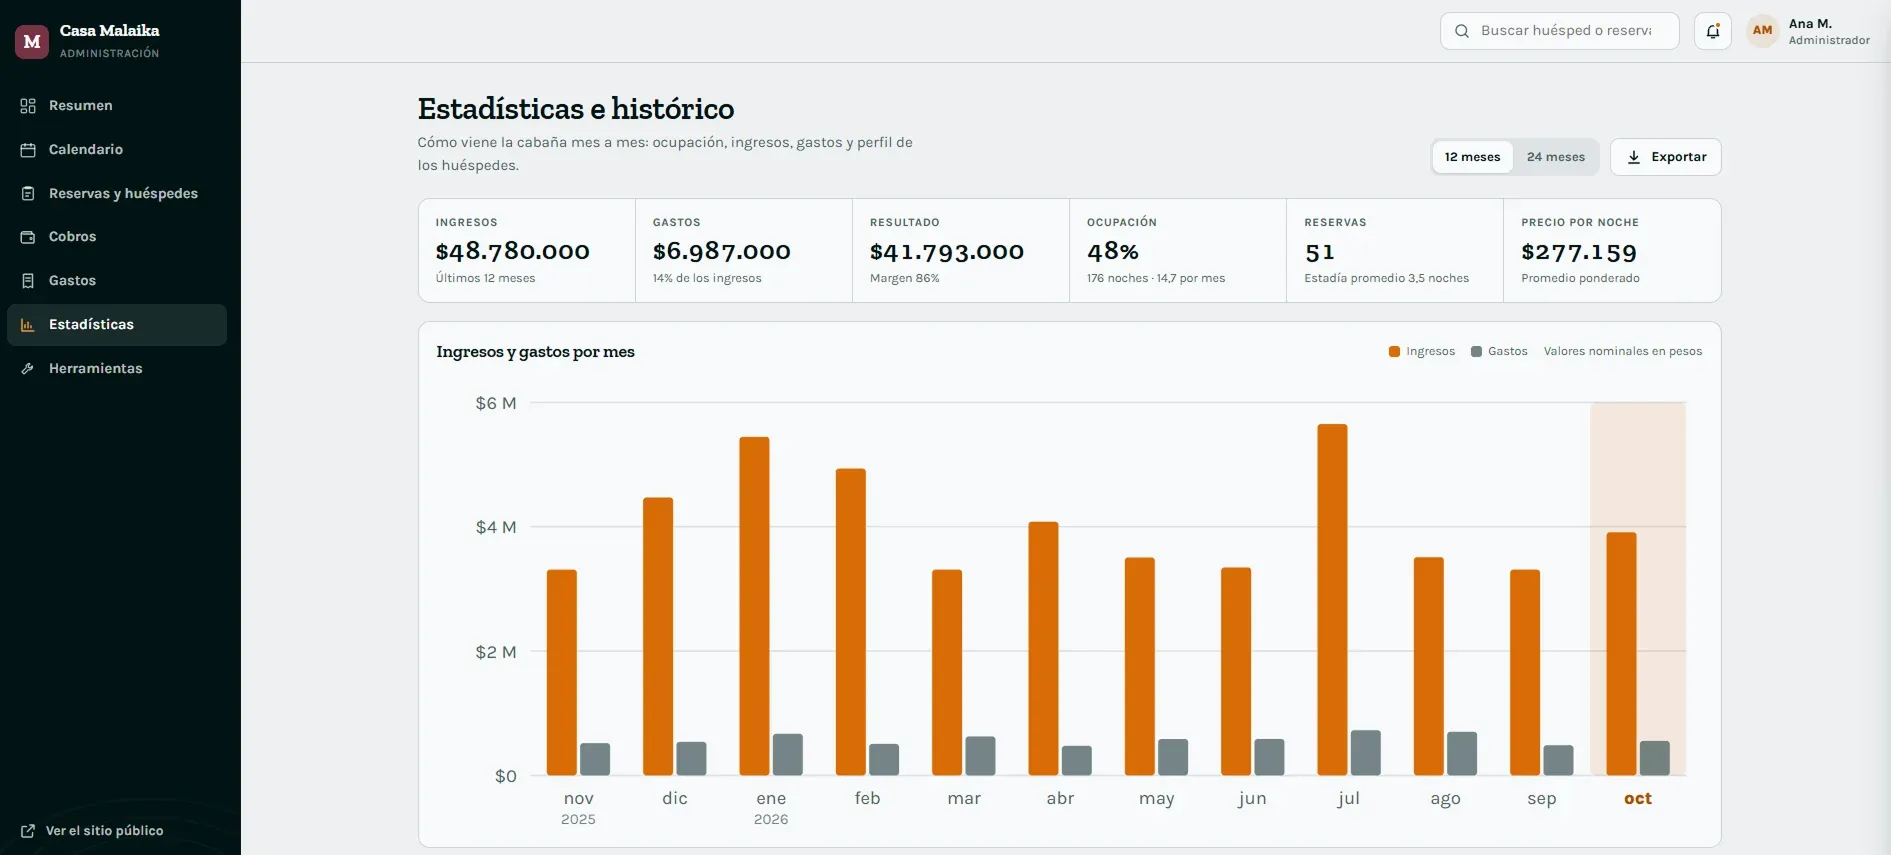Click the search magnifier icon

1462,31
